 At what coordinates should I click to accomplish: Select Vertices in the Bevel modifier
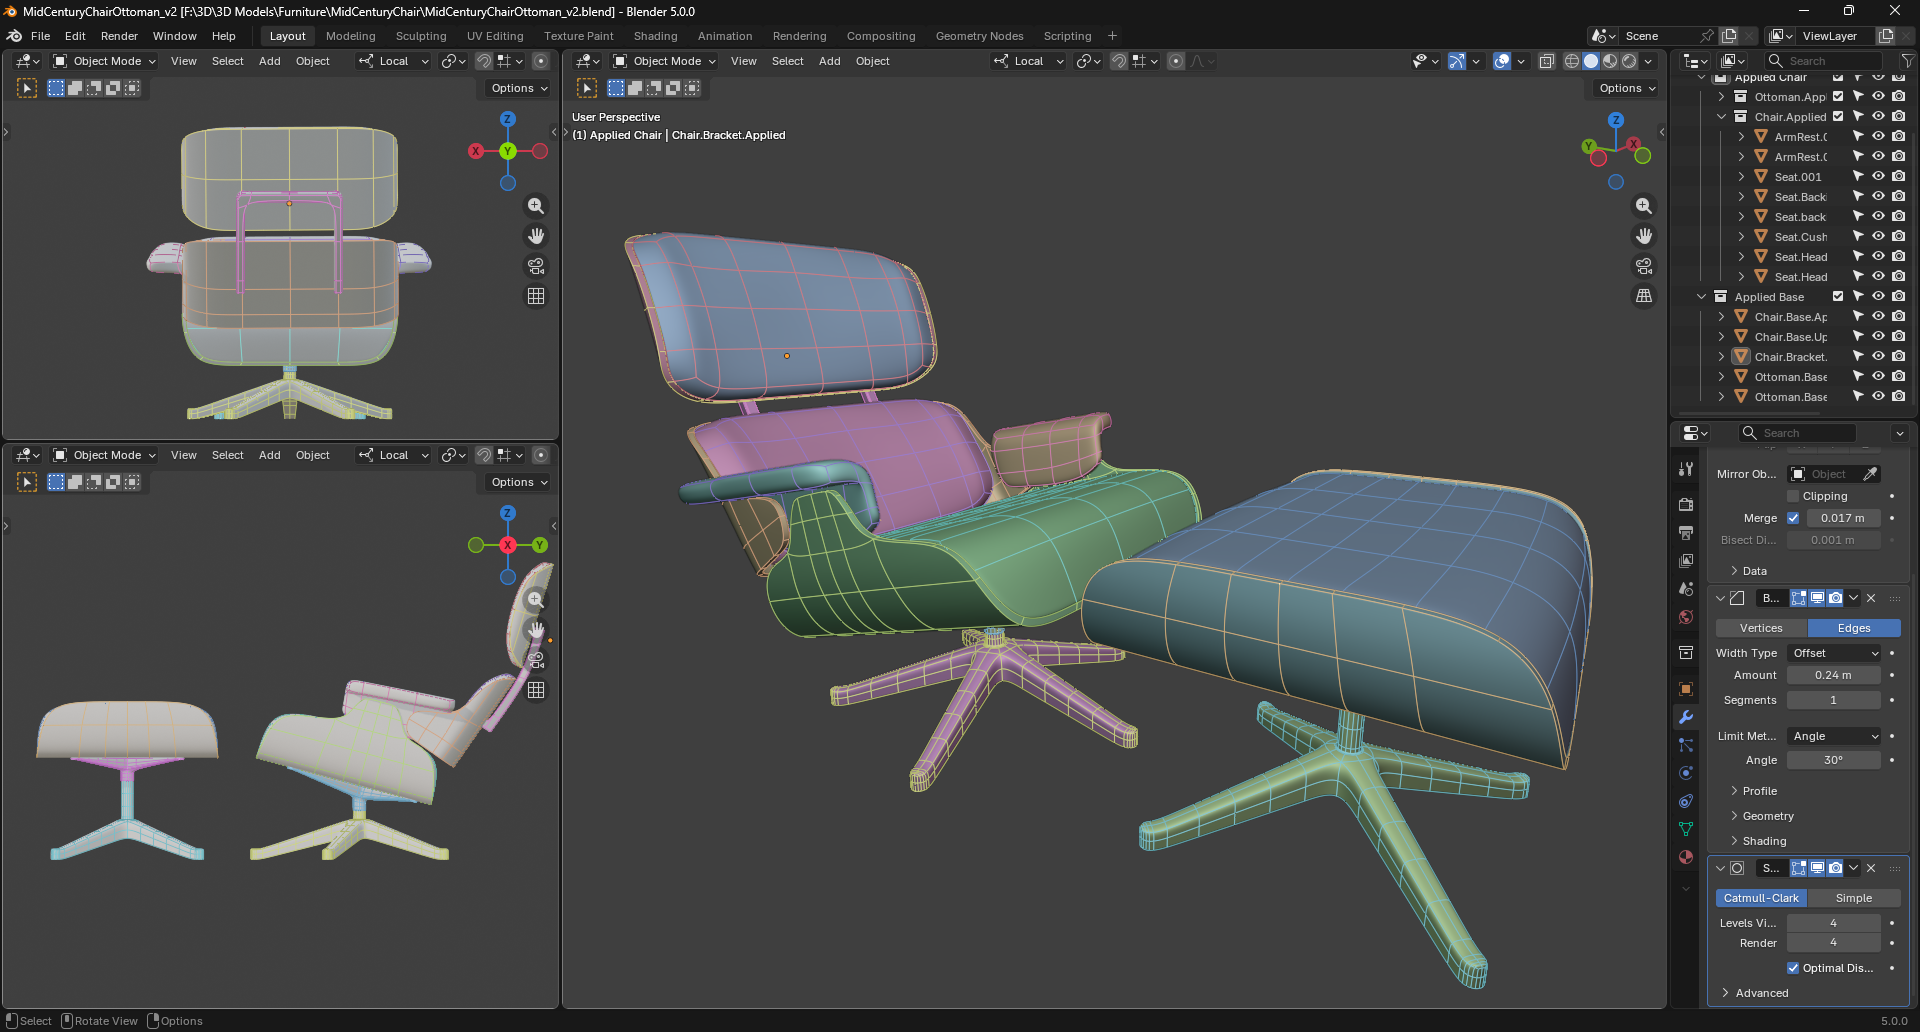[1761, 628]
